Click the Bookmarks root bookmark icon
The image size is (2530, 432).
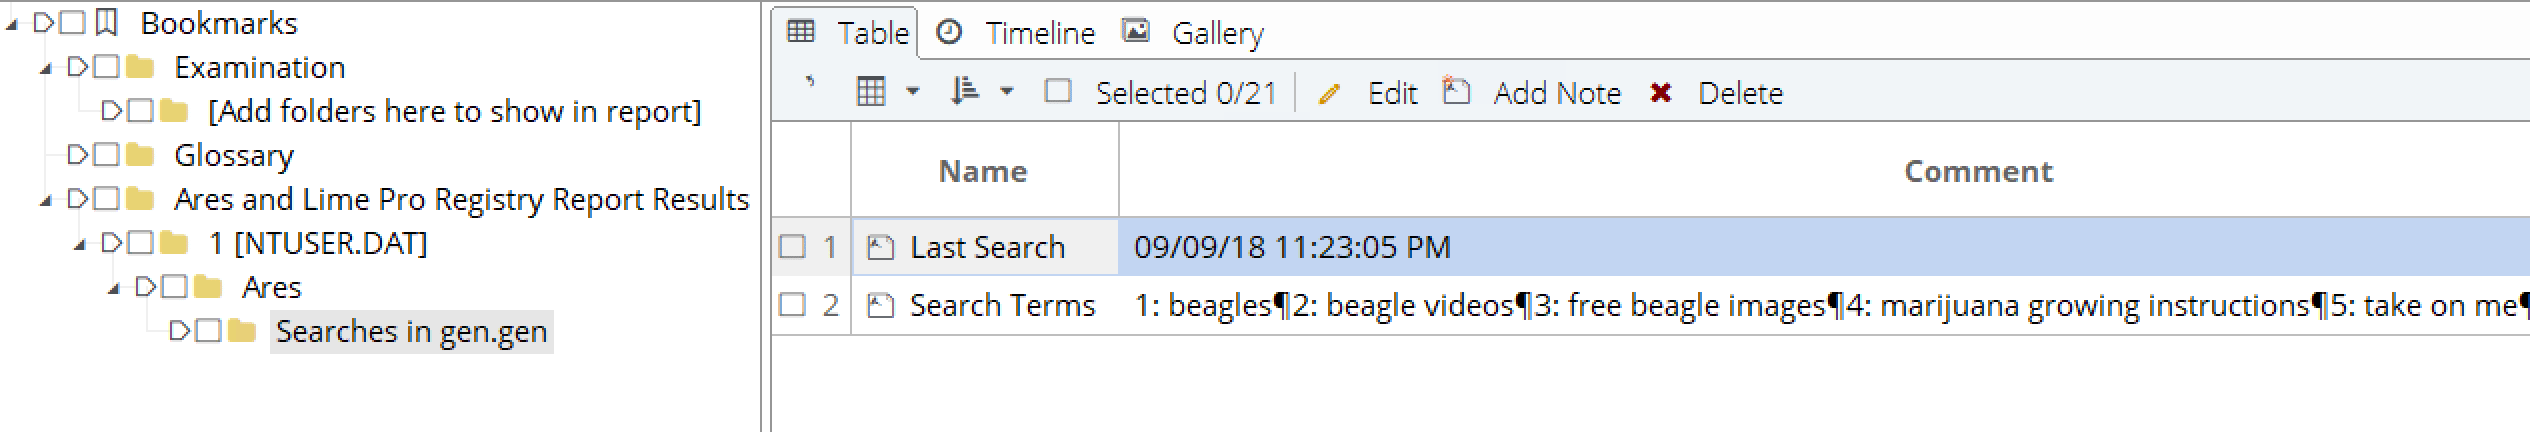pyautogui.click(x=106, y=22)
